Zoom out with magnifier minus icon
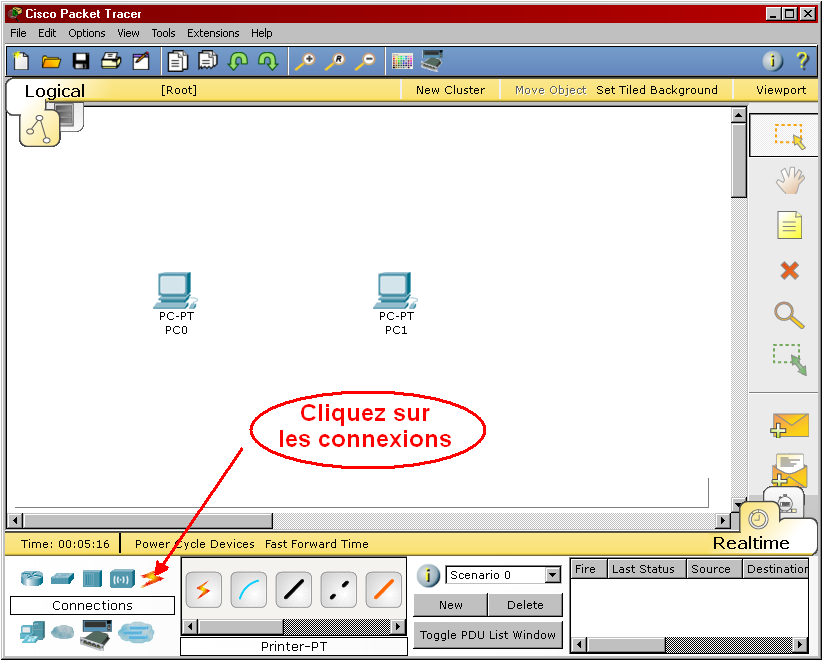Image resolution: width=824 pixels, height=662 pixels. coord(365,61)
